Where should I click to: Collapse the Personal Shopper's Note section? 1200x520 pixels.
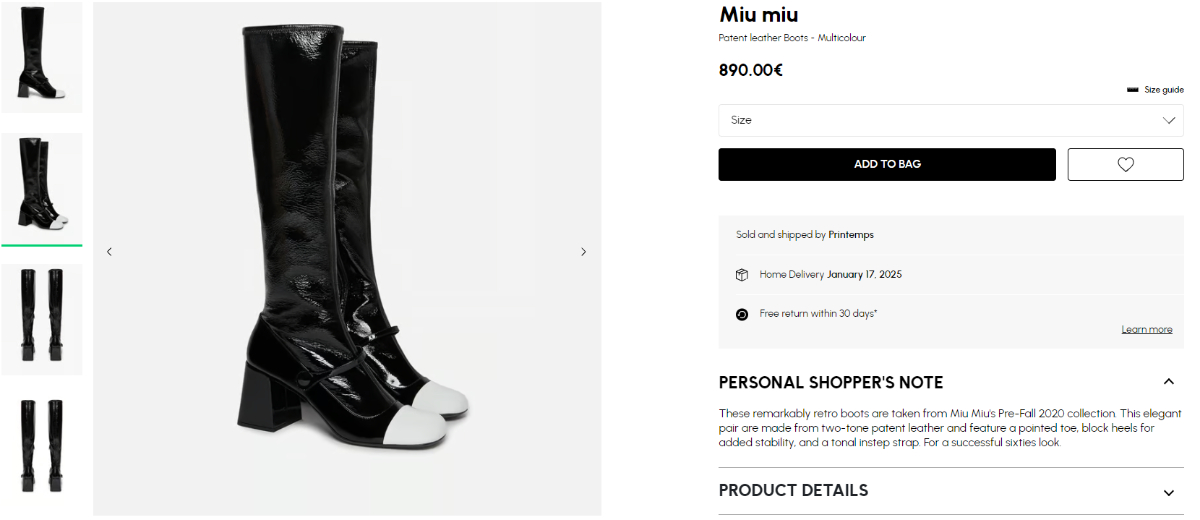[1168, 382]
